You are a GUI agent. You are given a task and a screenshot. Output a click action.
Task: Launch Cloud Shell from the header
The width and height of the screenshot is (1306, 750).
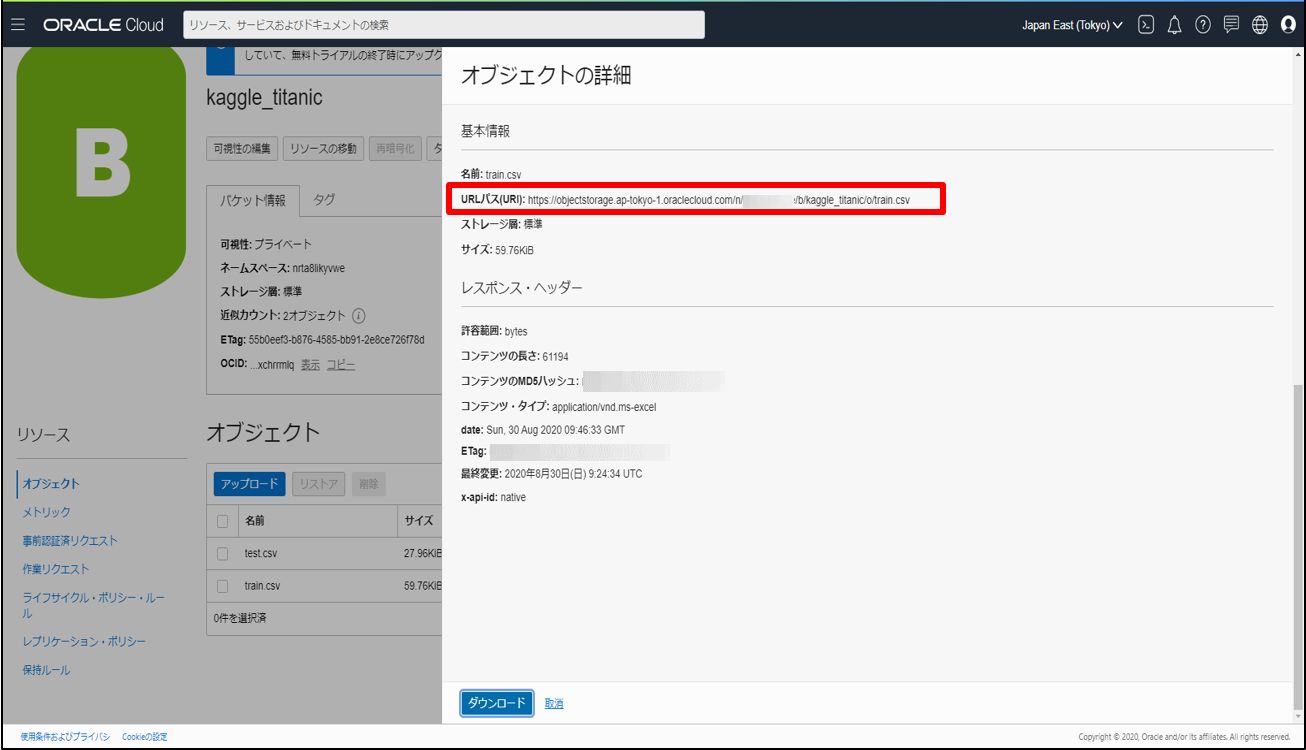pos(1147,25)
